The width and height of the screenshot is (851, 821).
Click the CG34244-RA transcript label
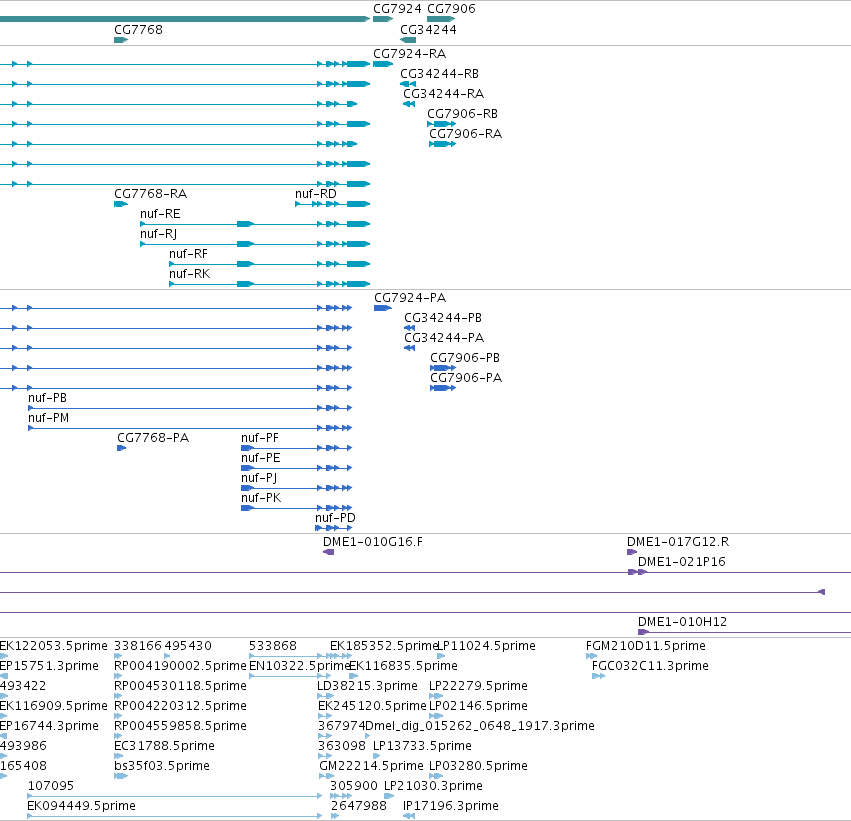[443, 94]
